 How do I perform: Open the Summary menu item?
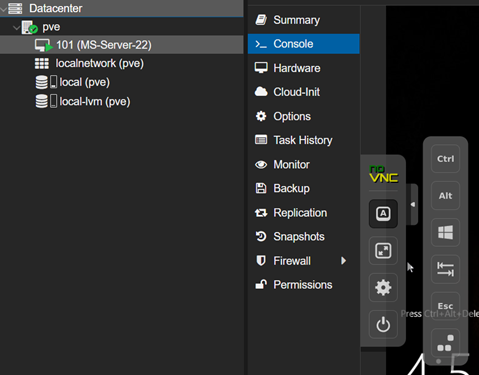point(303,20)
